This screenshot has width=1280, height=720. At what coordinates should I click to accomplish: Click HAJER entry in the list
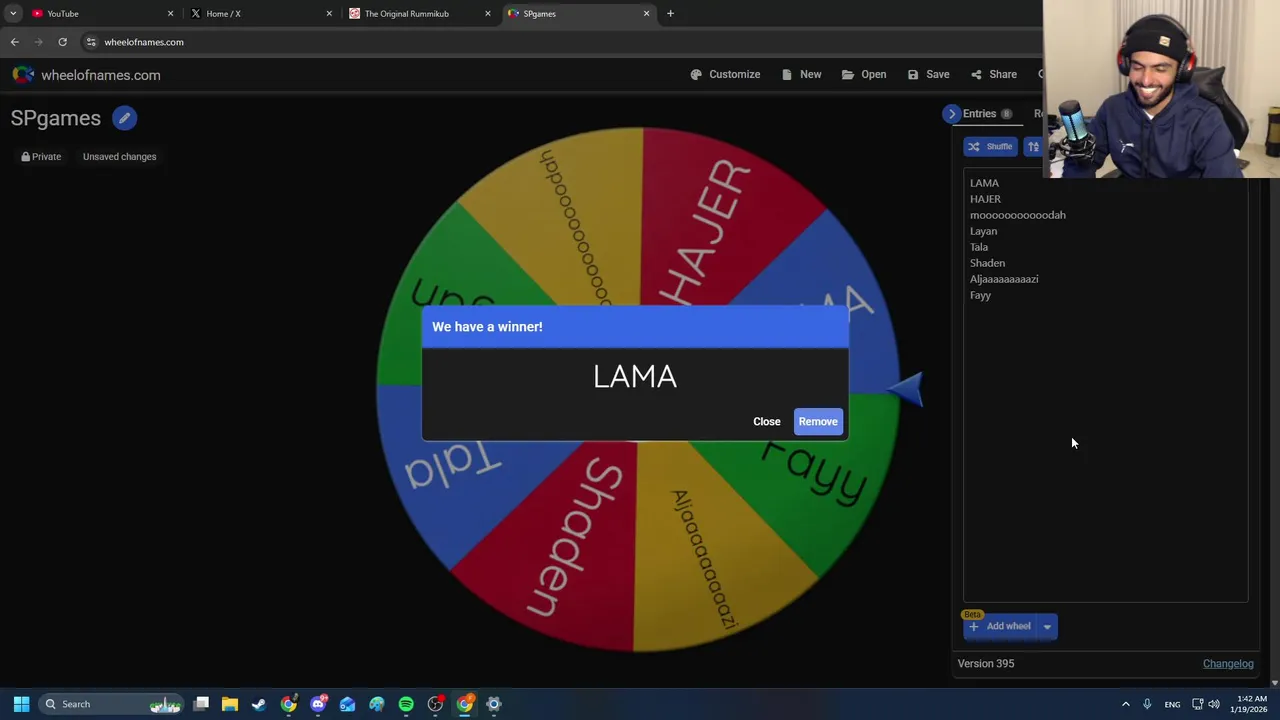click(985, 199)
